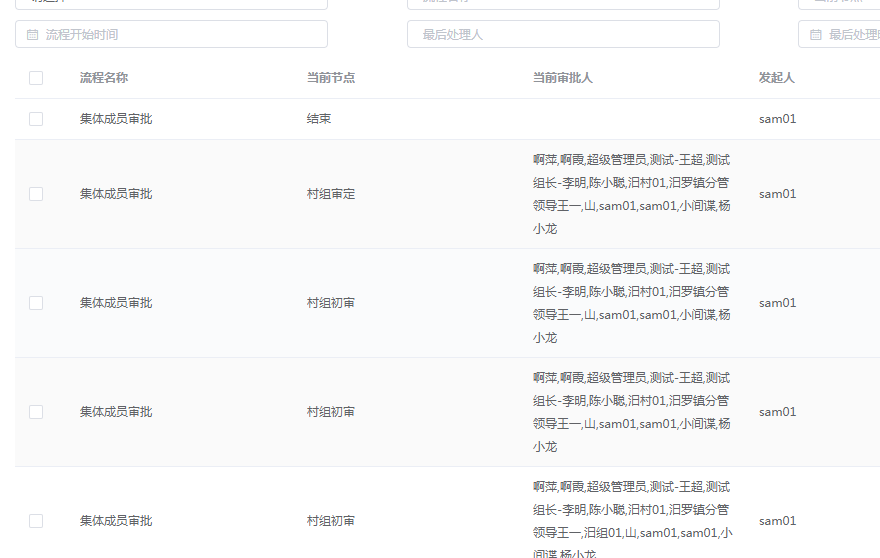Focus the 流程开始时间 date input

coord(171,34)
